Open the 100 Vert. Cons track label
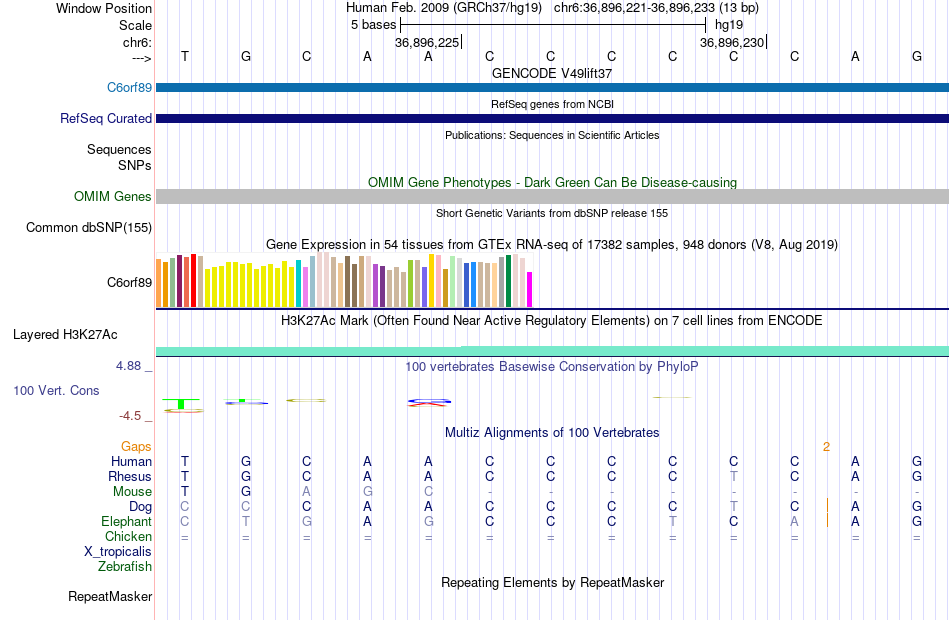This screenshot has height=620, width=950. (56, 390)
